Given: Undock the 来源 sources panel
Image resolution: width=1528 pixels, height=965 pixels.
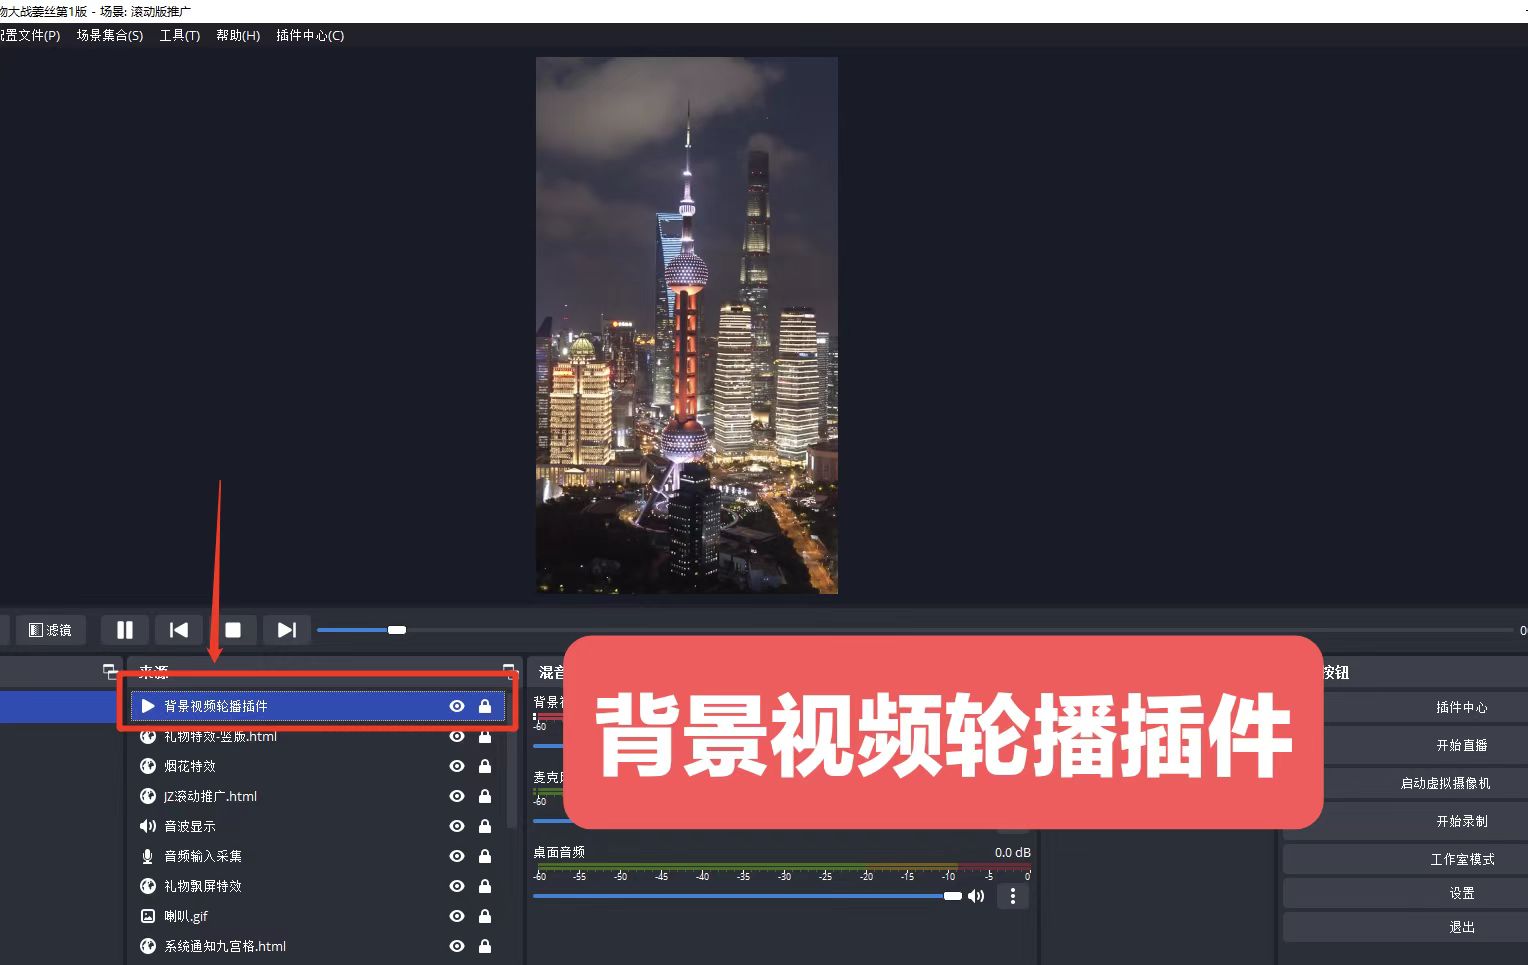Looking at the screenshot, I should pyautogui.click(x=508, y=670).
